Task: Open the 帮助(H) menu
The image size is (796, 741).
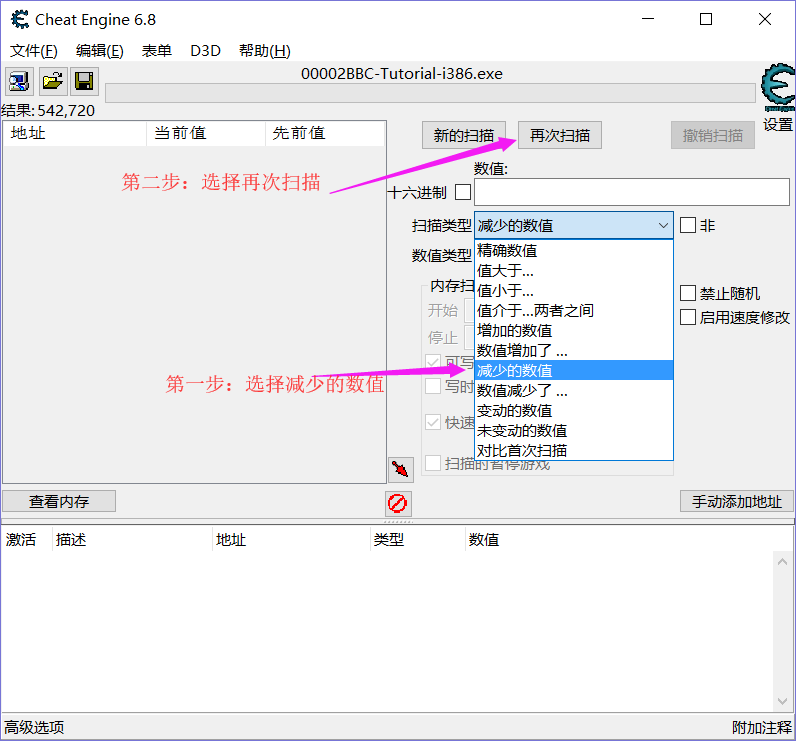Action: coord(265,51)
